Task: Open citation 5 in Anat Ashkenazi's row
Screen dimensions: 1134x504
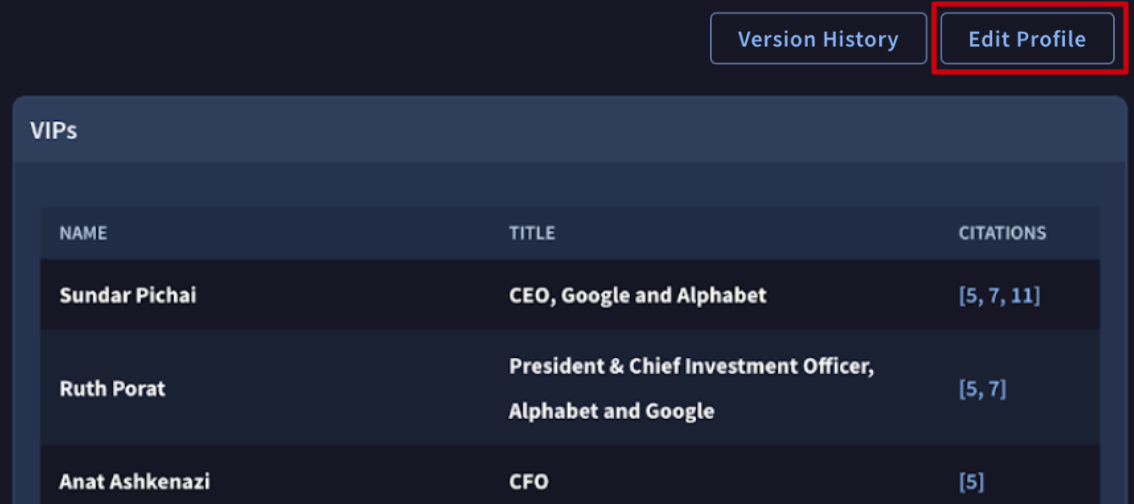Action: pyautogui.click(x=971, y=481)
